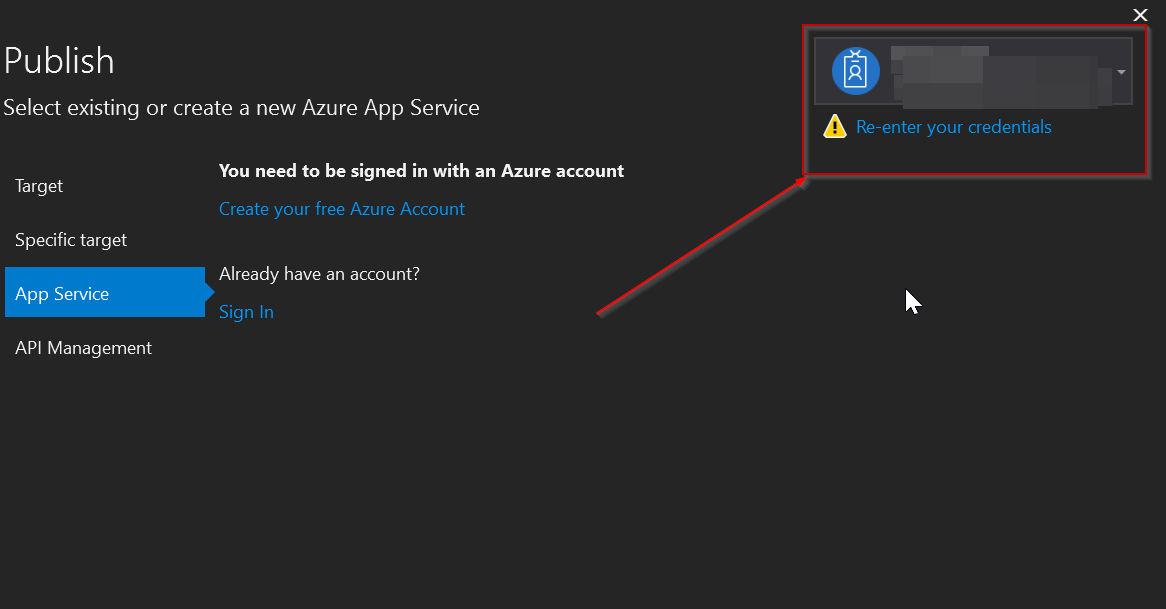Select the API Management step

coord(83,348)
